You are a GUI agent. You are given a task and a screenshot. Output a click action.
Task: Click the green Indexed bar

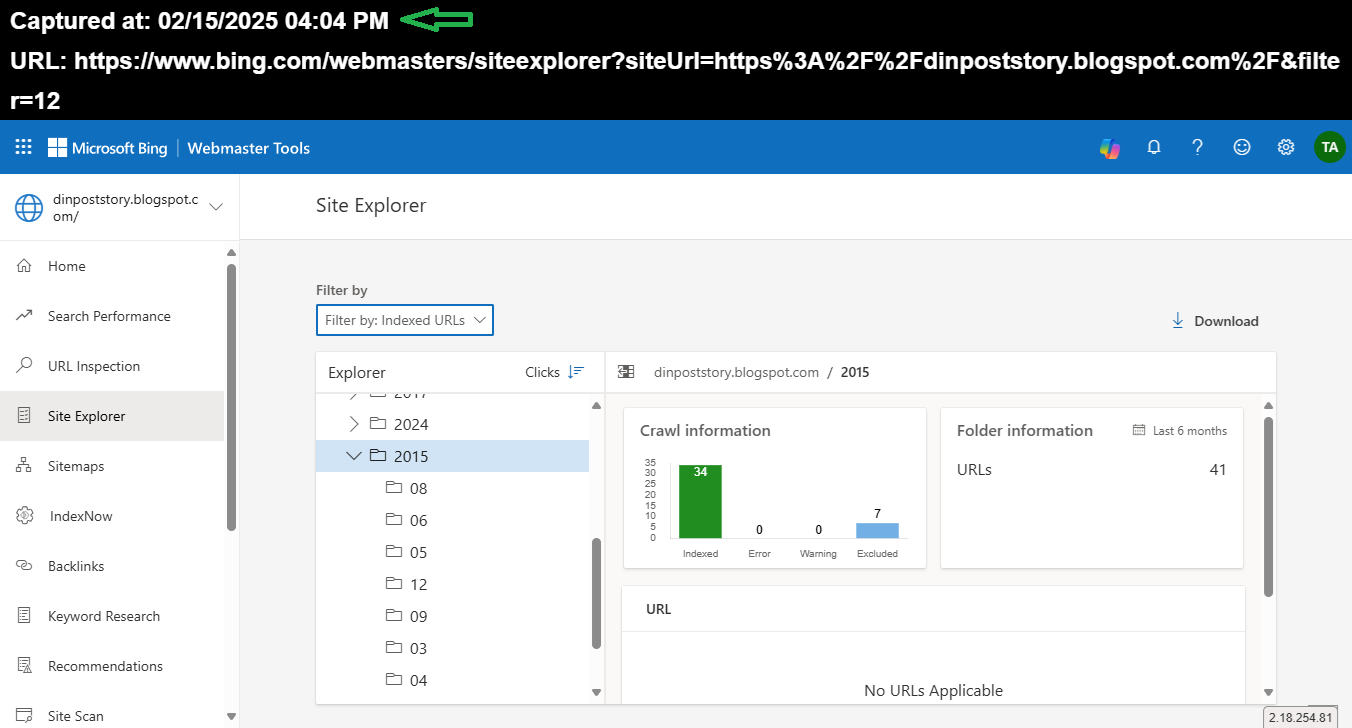coord(700,501)
